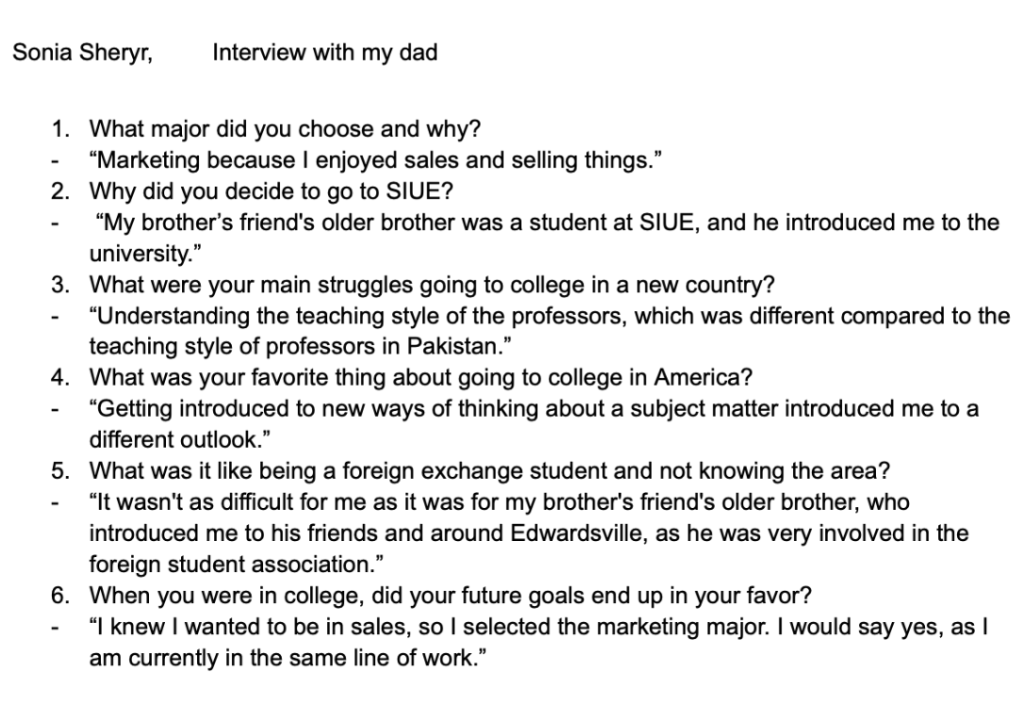The width and height of the screenshot is (1024, 705).
Task: Click question 2 'Why did you decide to go to SIUE?'
Action: click(271, 191)
